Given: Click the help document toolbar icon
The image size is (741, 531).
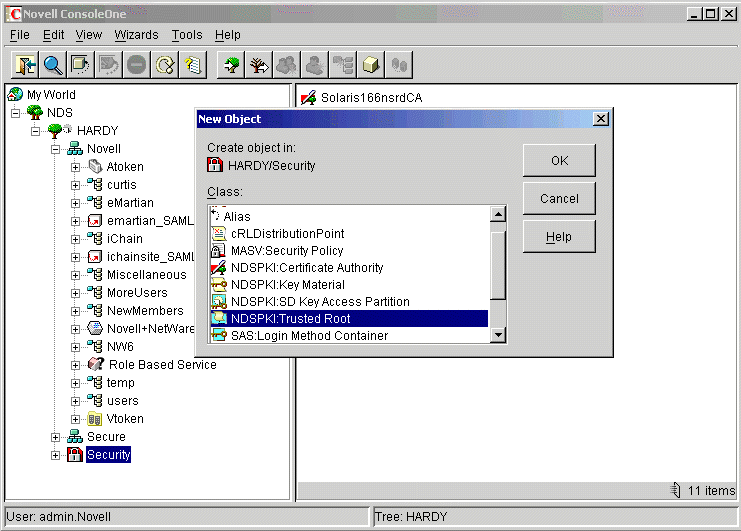Looking at the screenshot, I should click(x=193, y=65).
